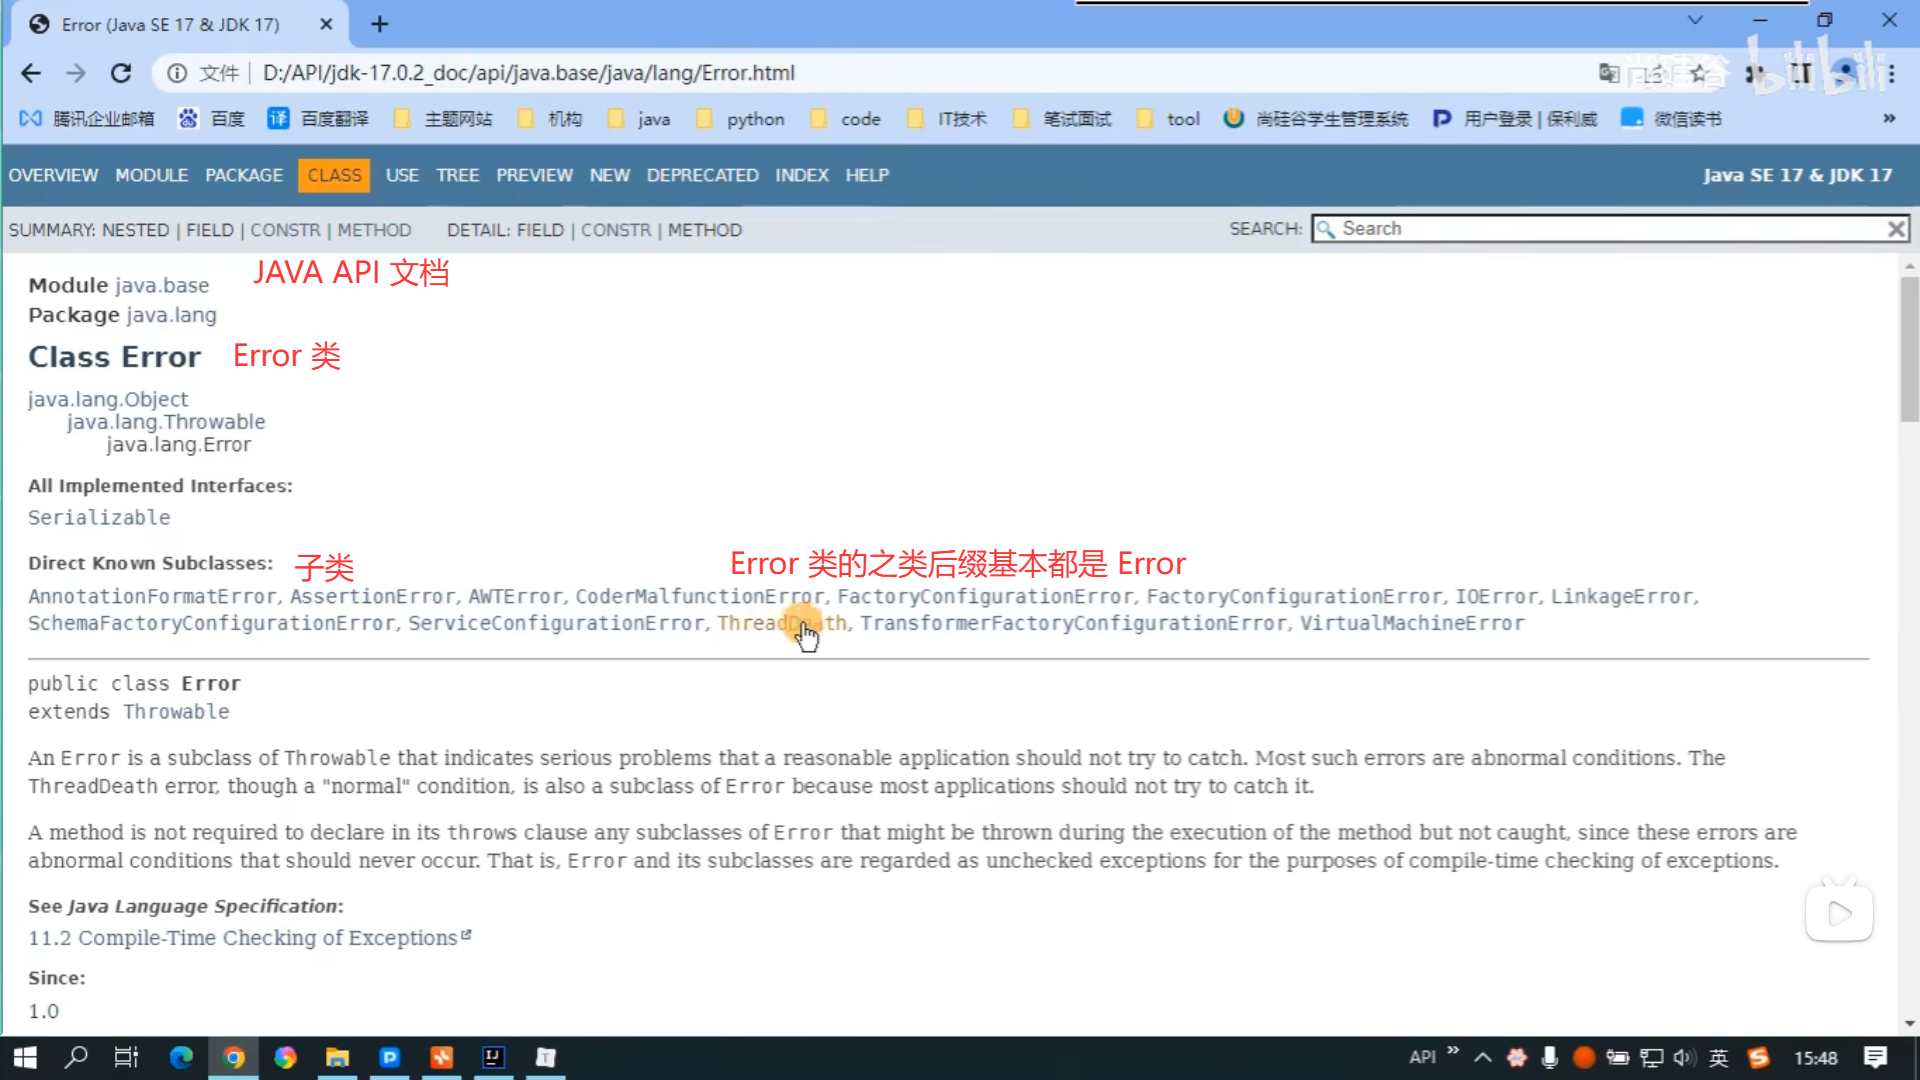Click into the Search input field
This screenshot has width=1920, height=1080.
tap(1600, 229)
